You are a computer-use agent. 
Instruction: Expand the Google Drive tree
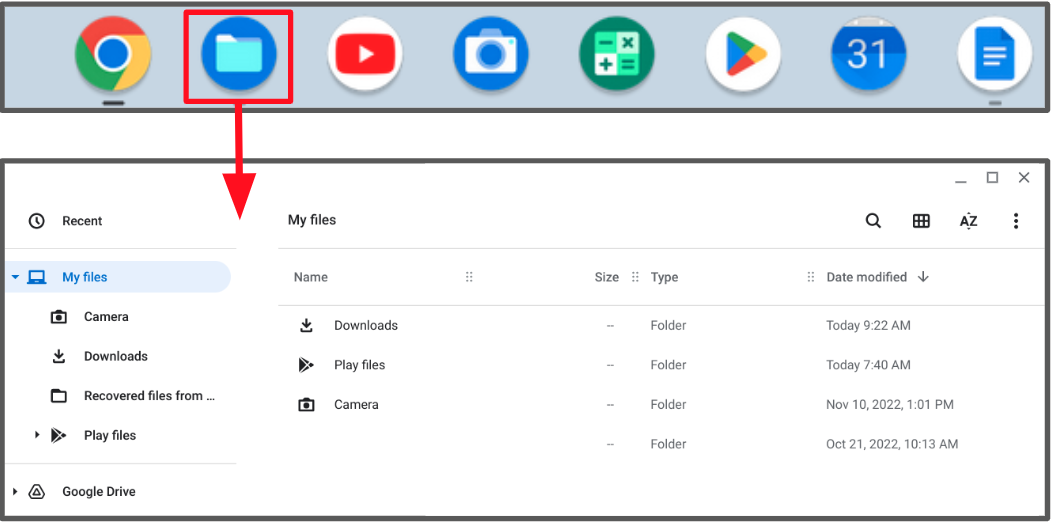pos(15,492)
